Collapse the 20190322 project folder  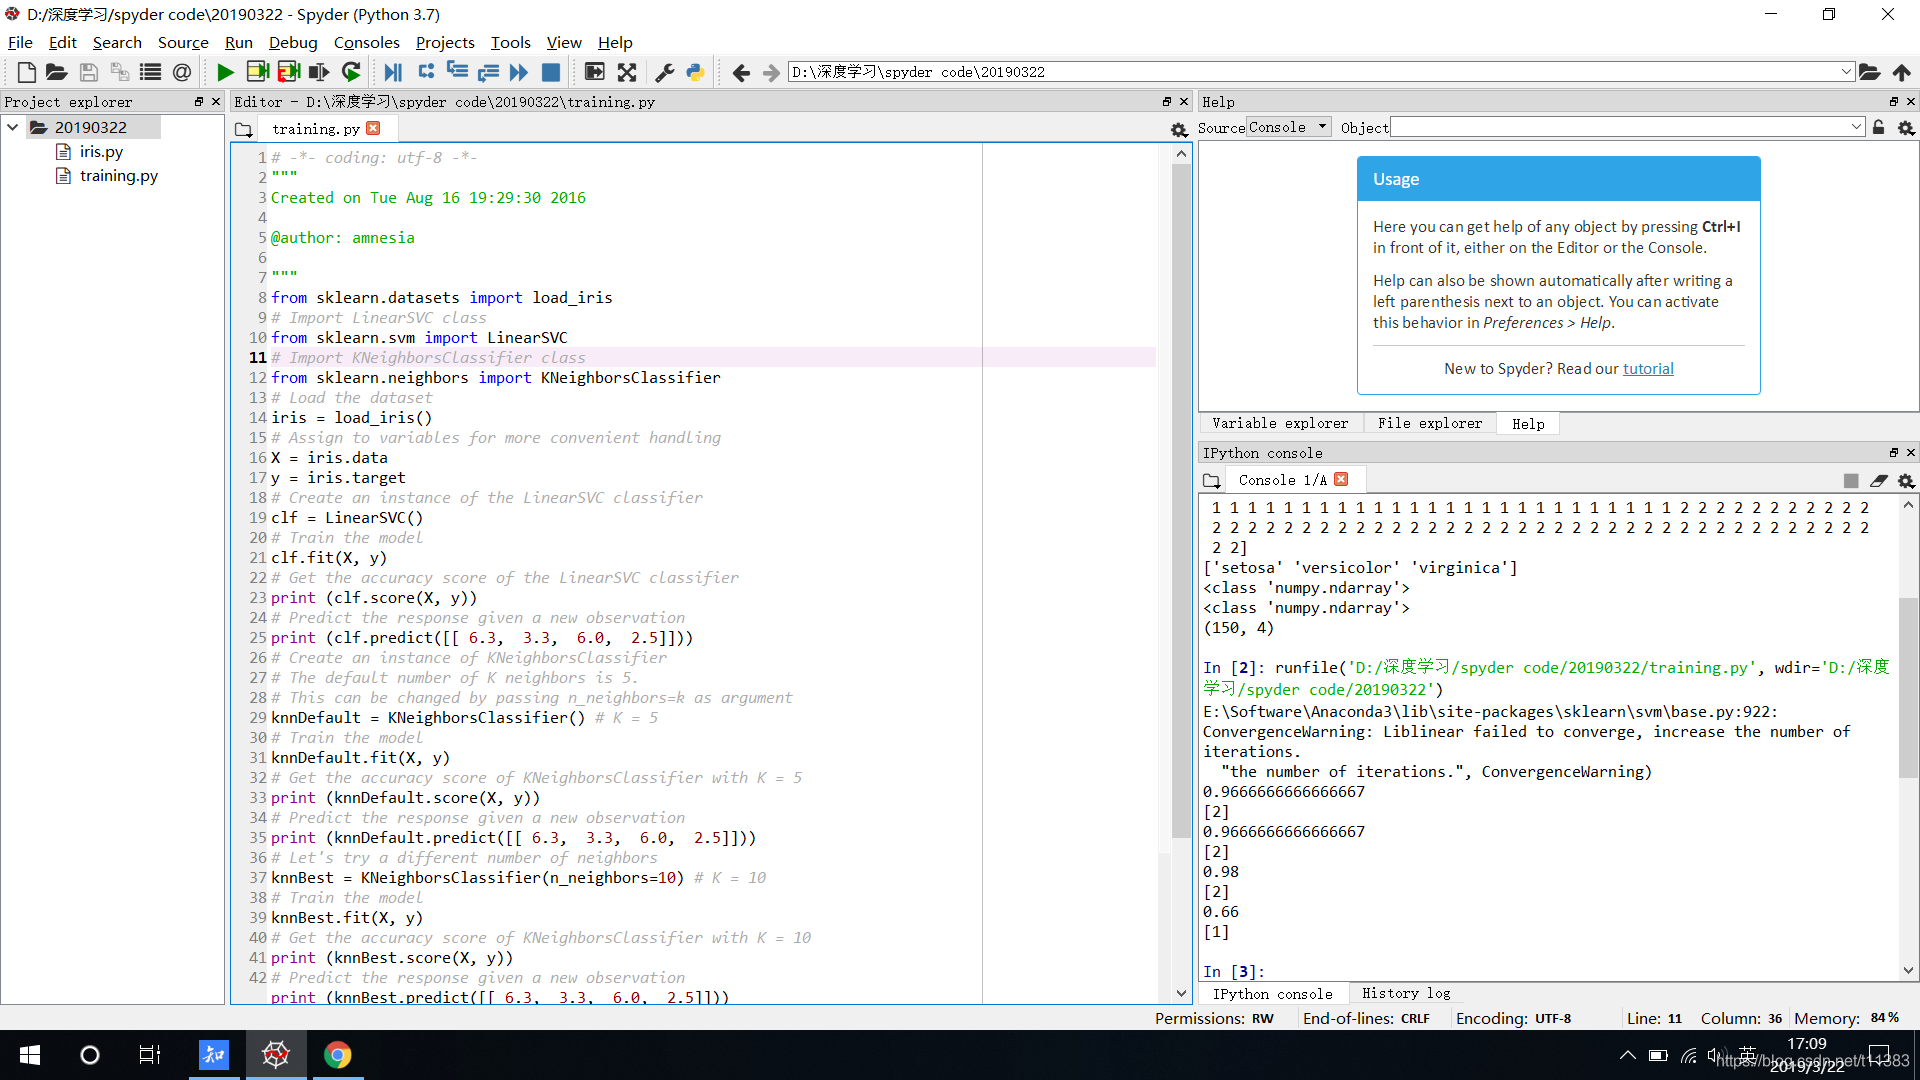(x=13, y=127)
